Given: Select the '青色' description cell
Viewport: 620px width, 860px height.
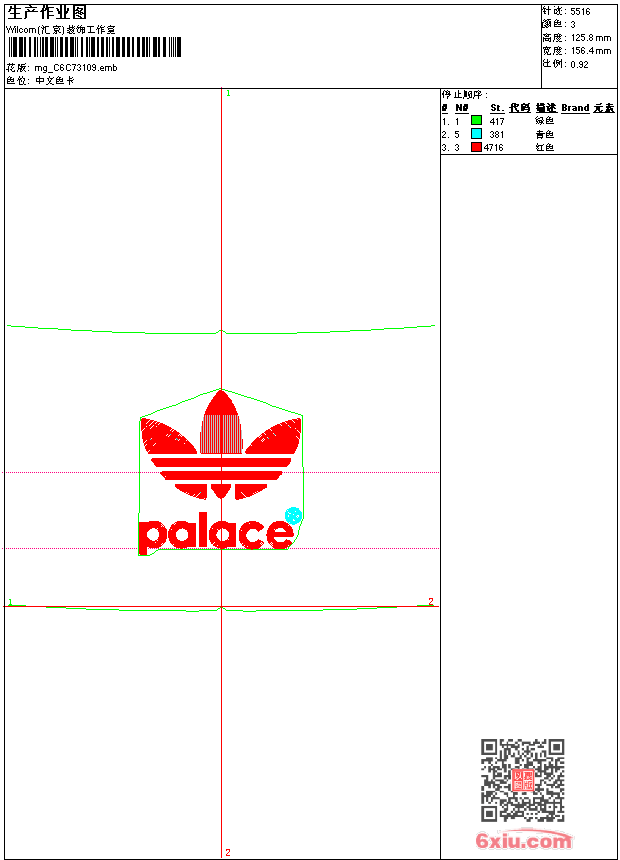Looking at the screenshot, I should click(545, 134).
